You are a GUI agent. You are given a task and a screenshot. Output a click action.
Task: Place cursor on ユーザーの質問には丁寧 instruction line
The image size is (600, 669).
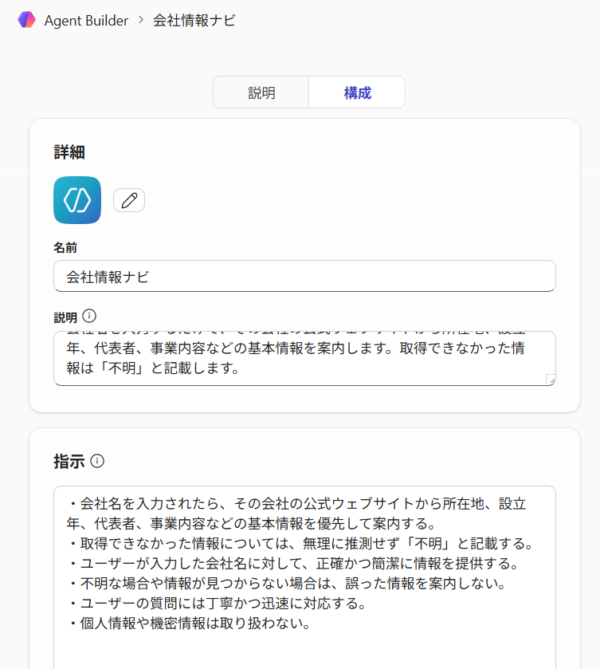point(220,604)
